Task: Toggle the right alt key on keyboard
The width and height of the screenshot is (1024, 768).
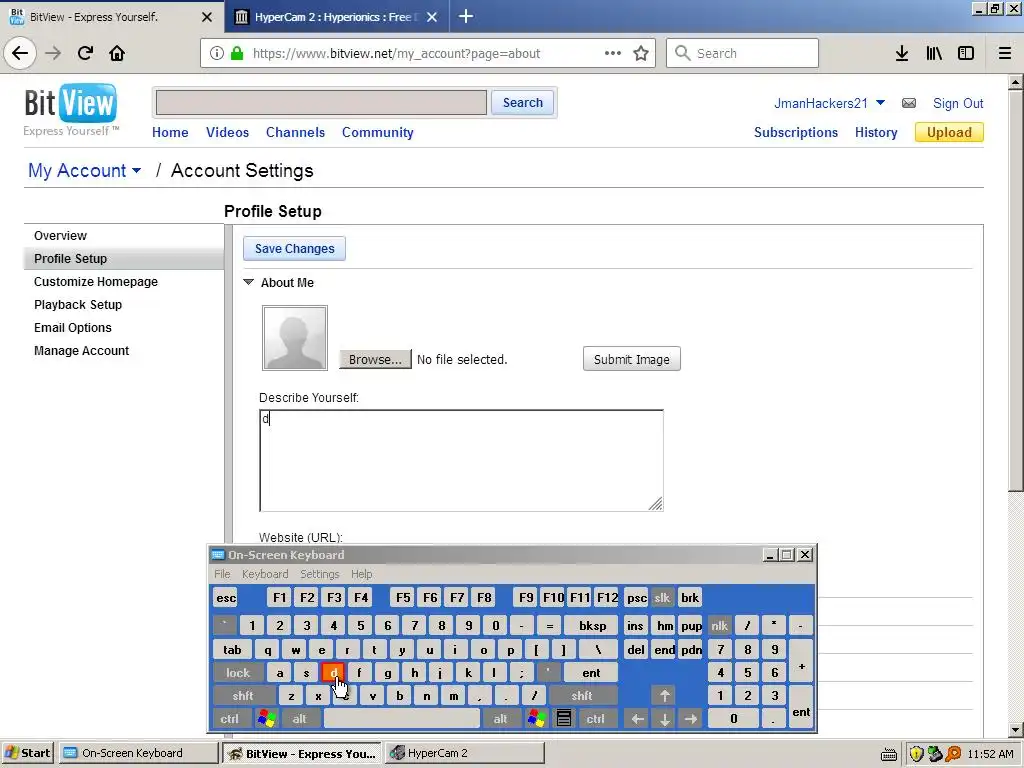Action: pyautogui.click(x=500, y=718)
